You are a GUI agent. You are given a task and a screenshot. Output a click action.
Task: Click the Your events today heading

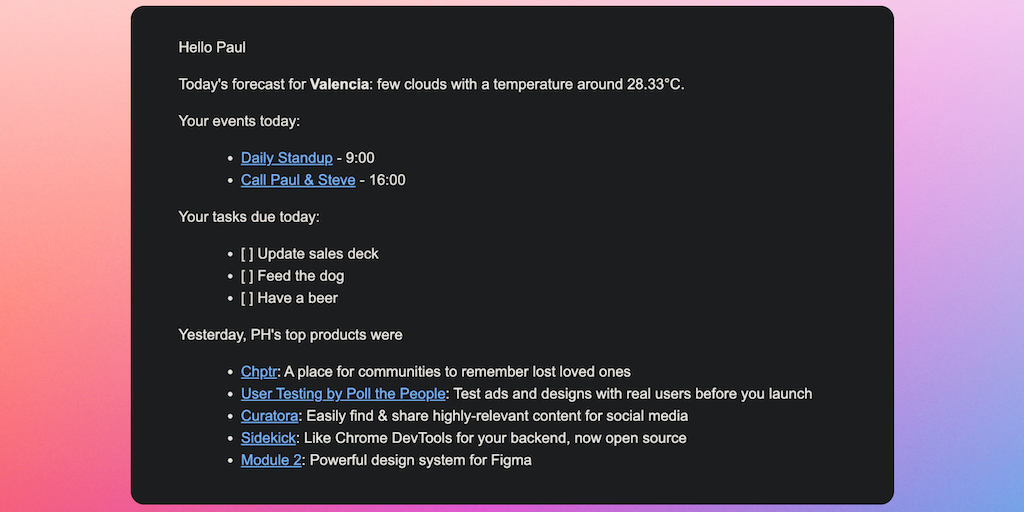click(x=239, y=121)
